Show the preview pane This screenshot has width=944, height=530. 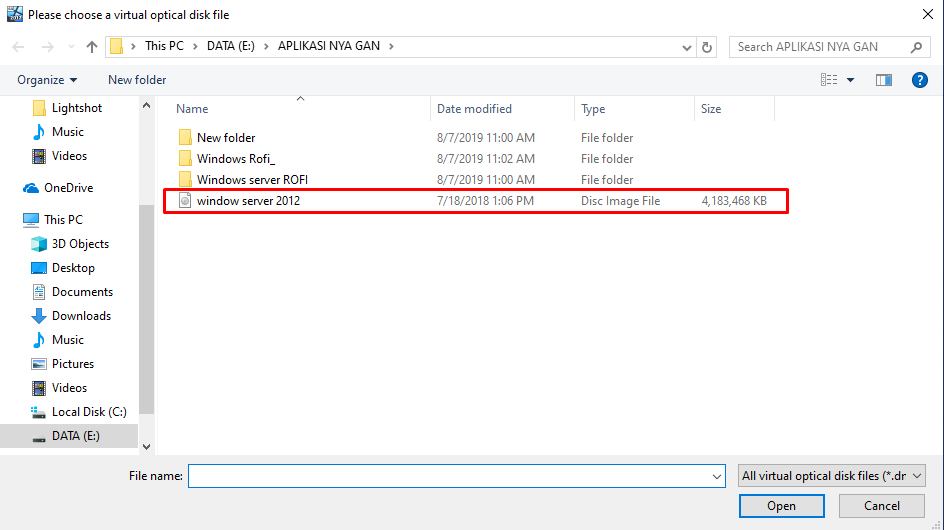(884, 80)
